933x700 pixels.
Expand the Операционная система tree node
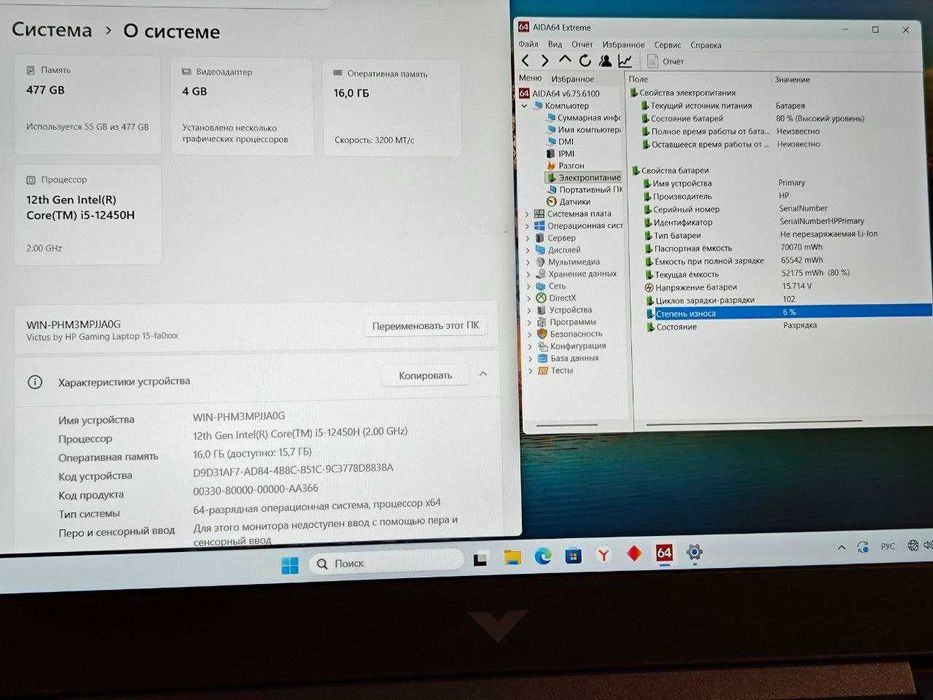pos(528,226)
